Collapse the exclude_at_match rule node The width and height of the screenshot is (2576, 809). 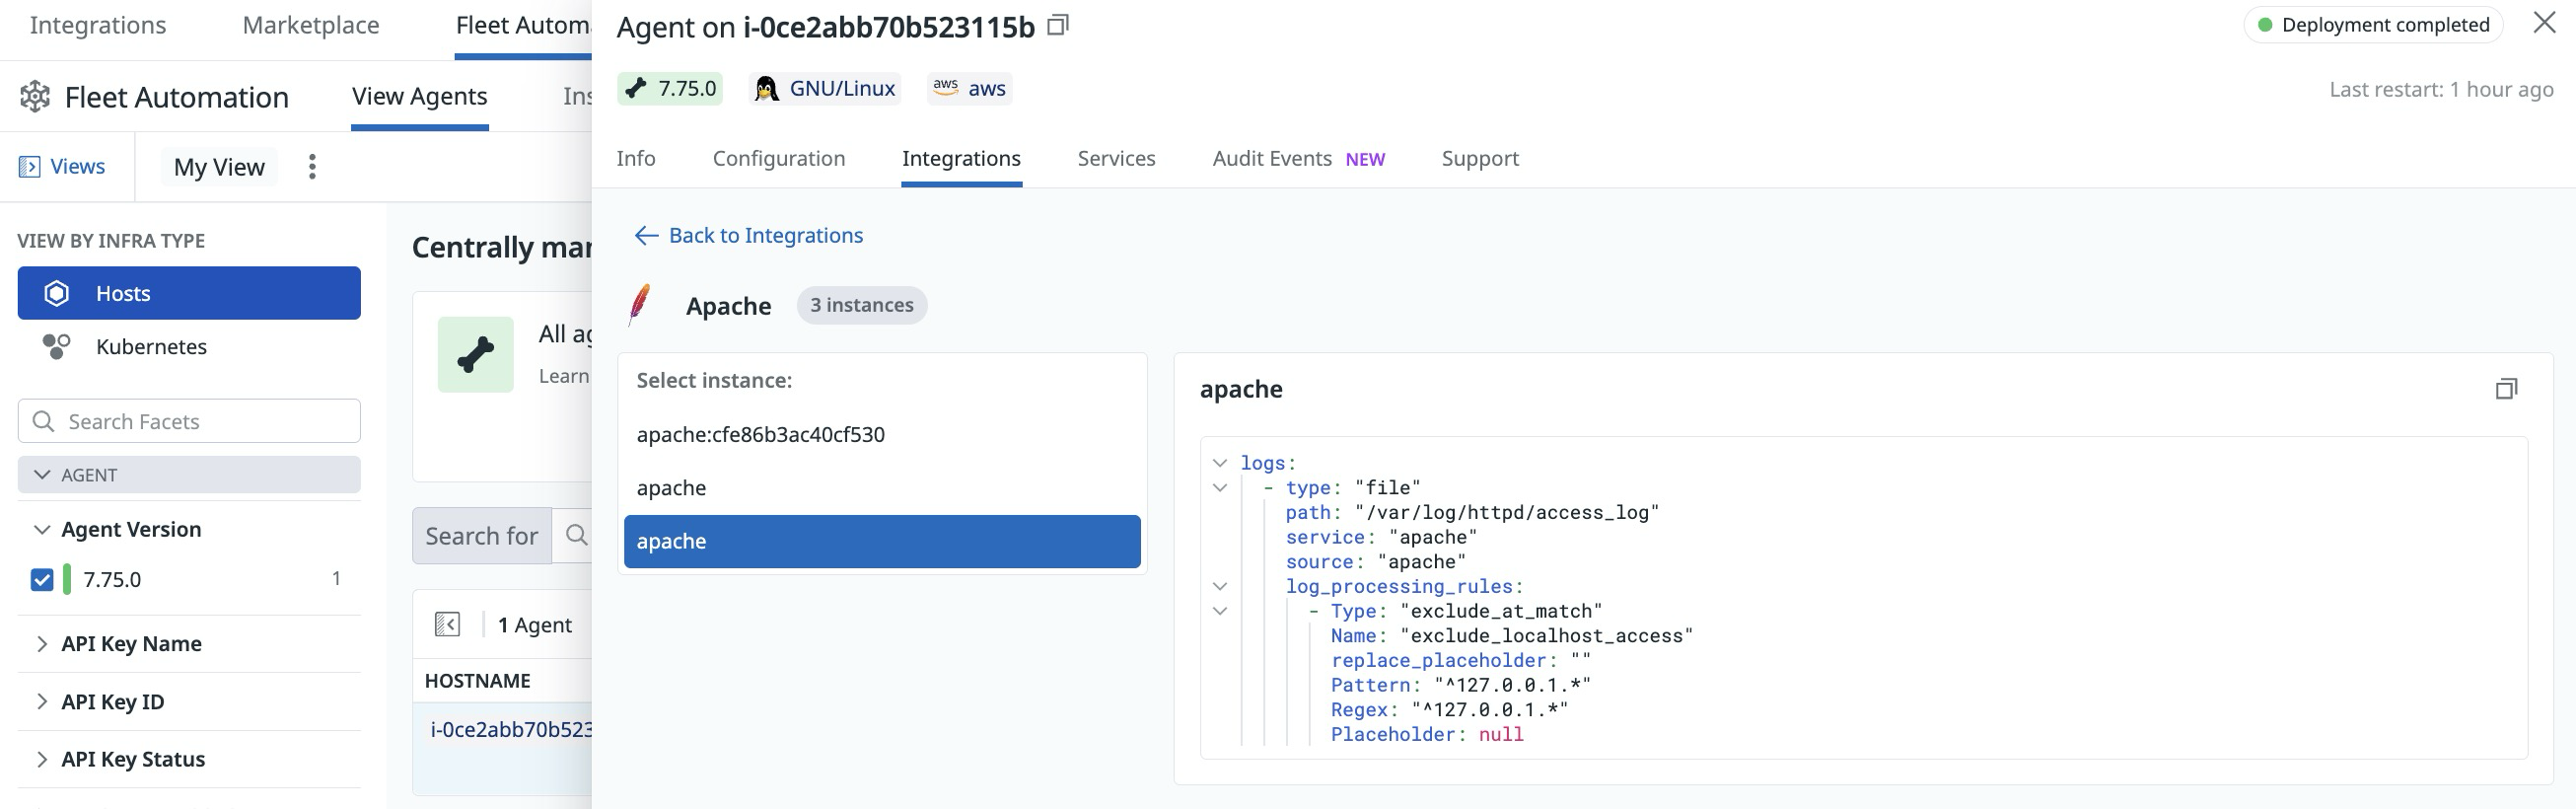click(x=1220, y=611)
